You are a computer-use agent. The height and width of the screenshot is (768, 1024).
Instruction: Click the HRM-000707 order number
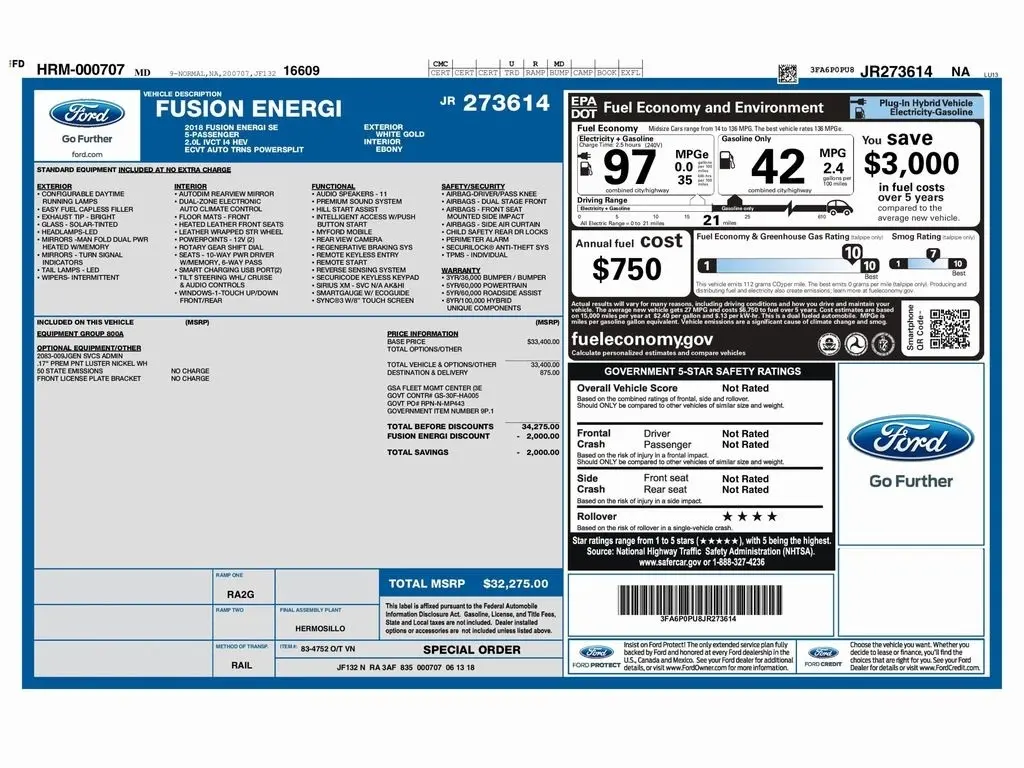point(80,70)
